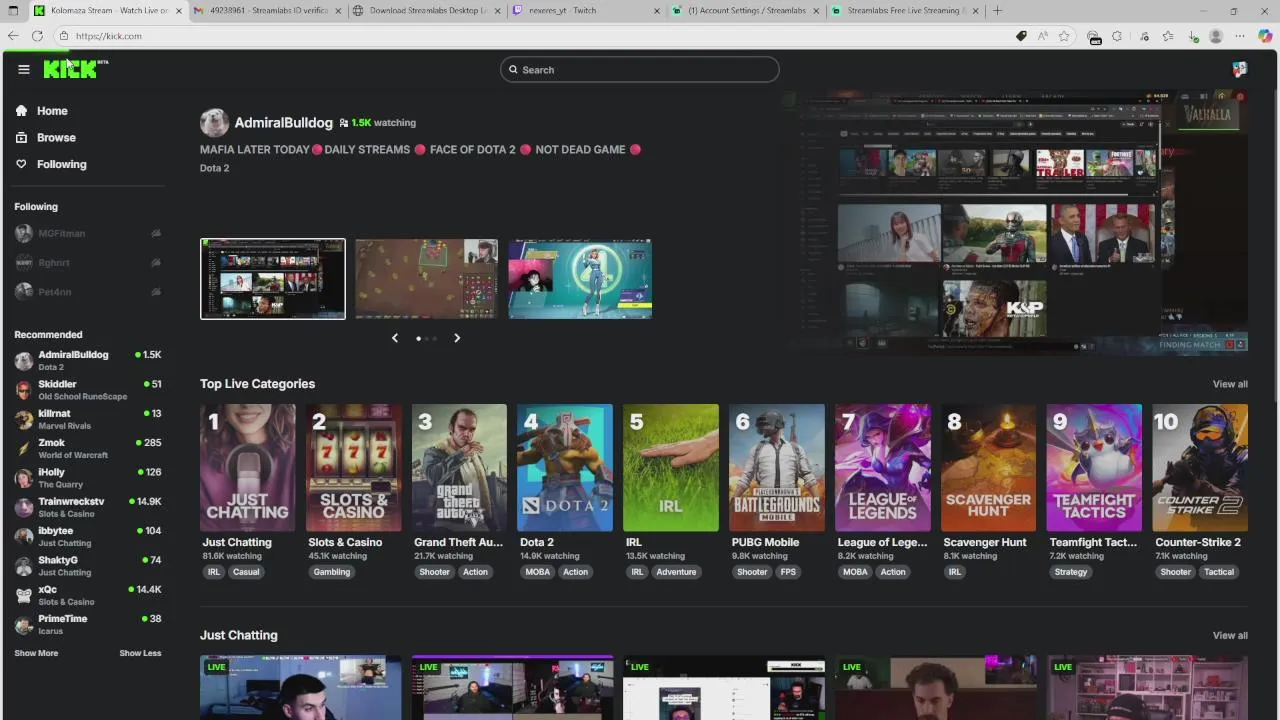Click View all for Top Live Categories
Image resolution: width=1280 pixels, height=720 pixels.
(x=1230, y=384)
